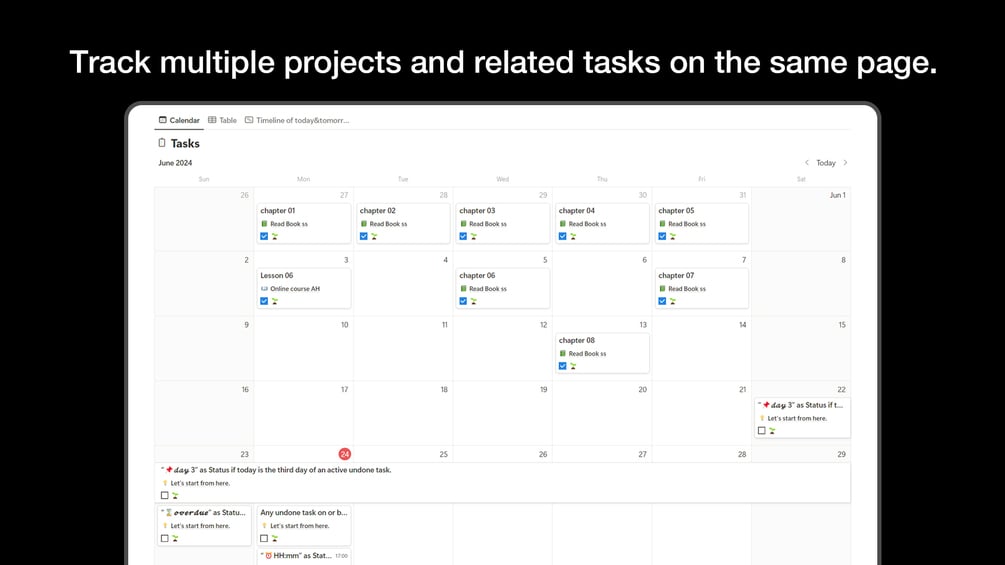
Task: Open the Timeline of today&tomorrow tab
Action: [x=297, y=120]
